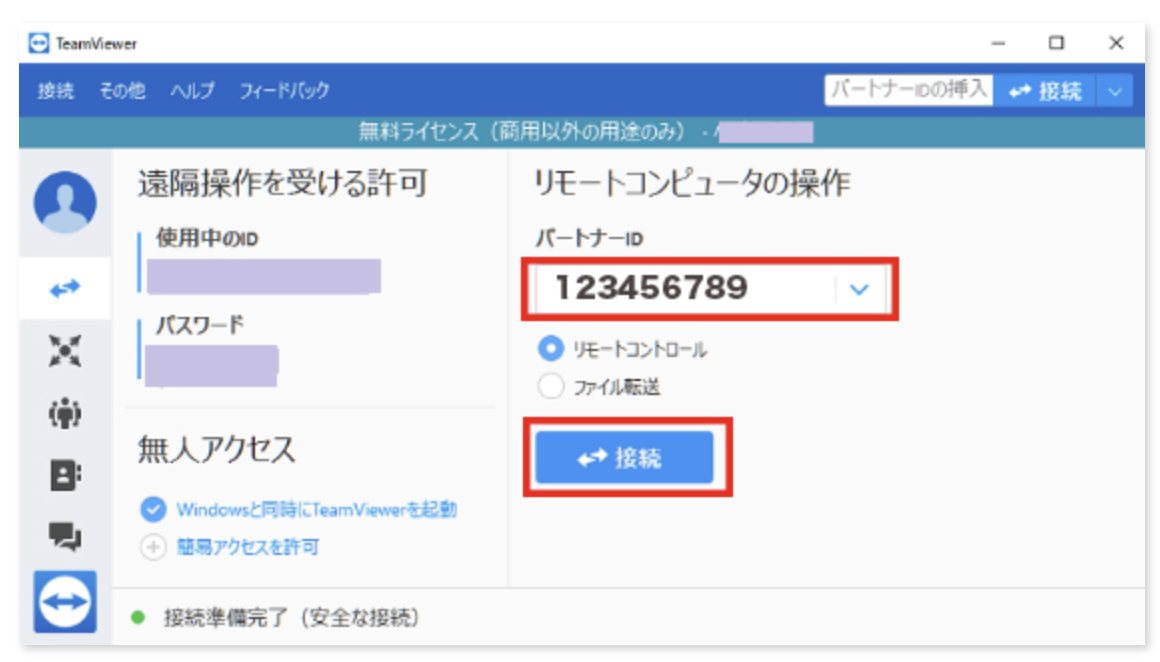
Task: Click the large blue 接続 button
Action: 624,458
